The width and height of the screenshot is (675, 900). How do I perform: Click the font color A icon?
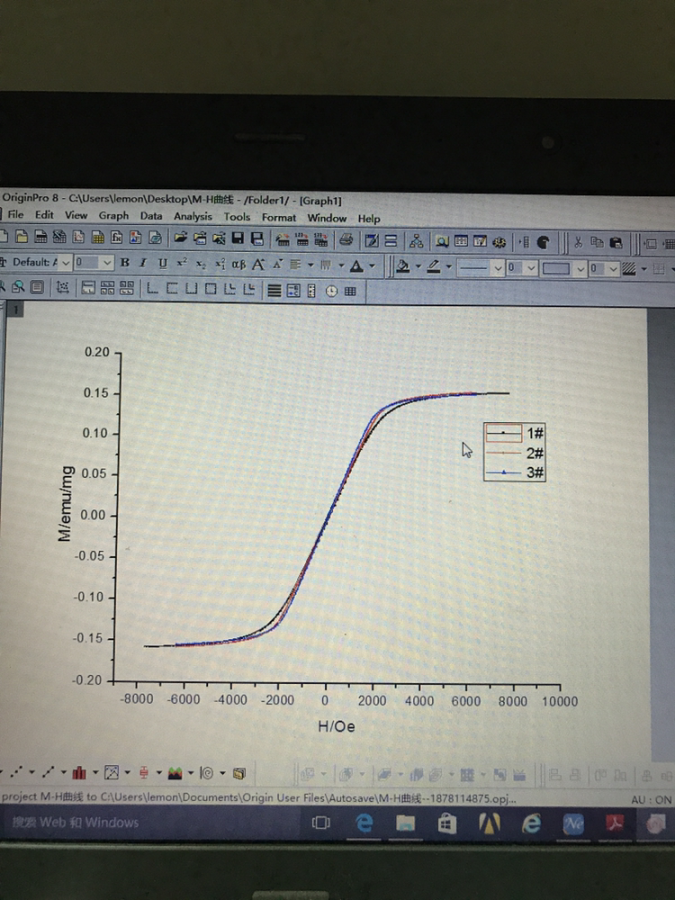(x=356, y=266)
